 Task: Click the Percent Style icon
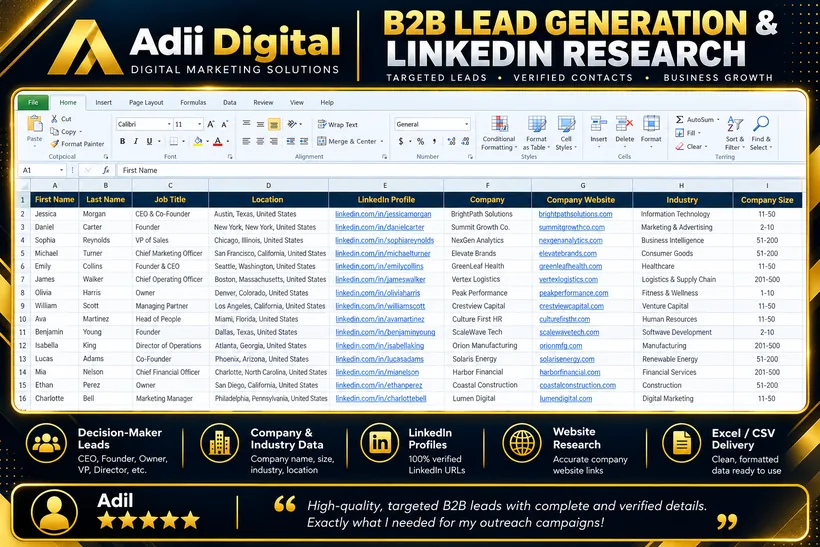pos(420,141)
